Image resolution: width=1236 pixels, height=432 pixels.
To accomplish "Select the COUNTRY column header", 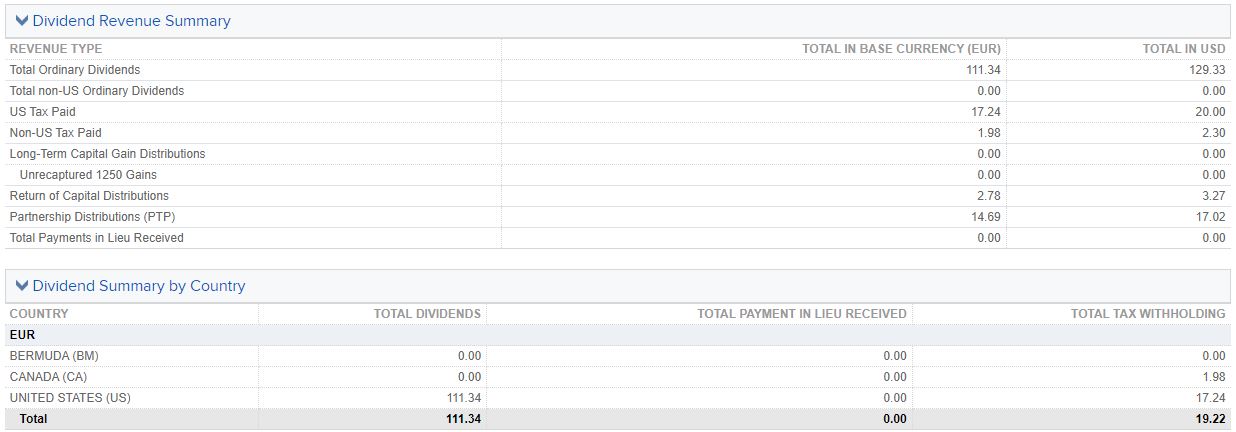I will coord(39,314).
